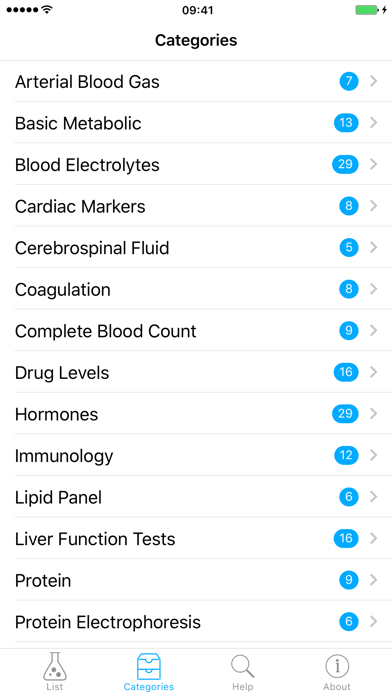The height and width of the screenshot is (696, 392).
Task: Tap the Wi-Fi signal icon
Action: pos(46,10)
